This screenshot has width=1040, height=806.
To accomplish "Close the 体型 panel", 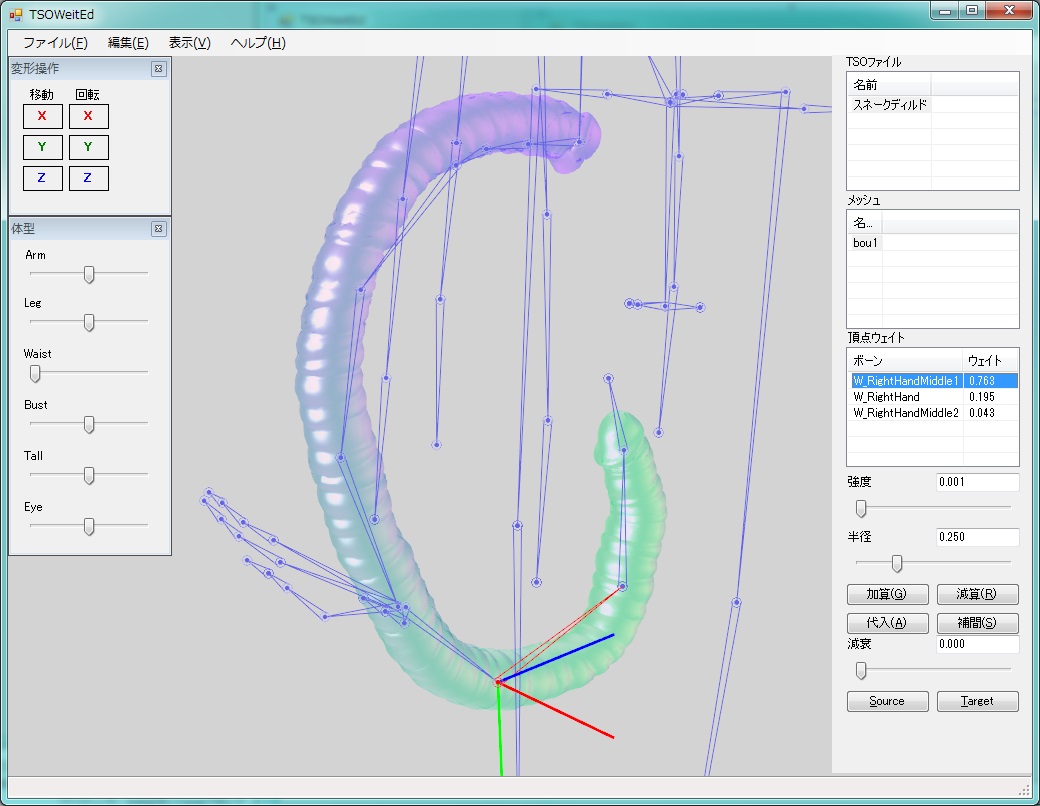I will pyautogui.click(x=158, y=229).
